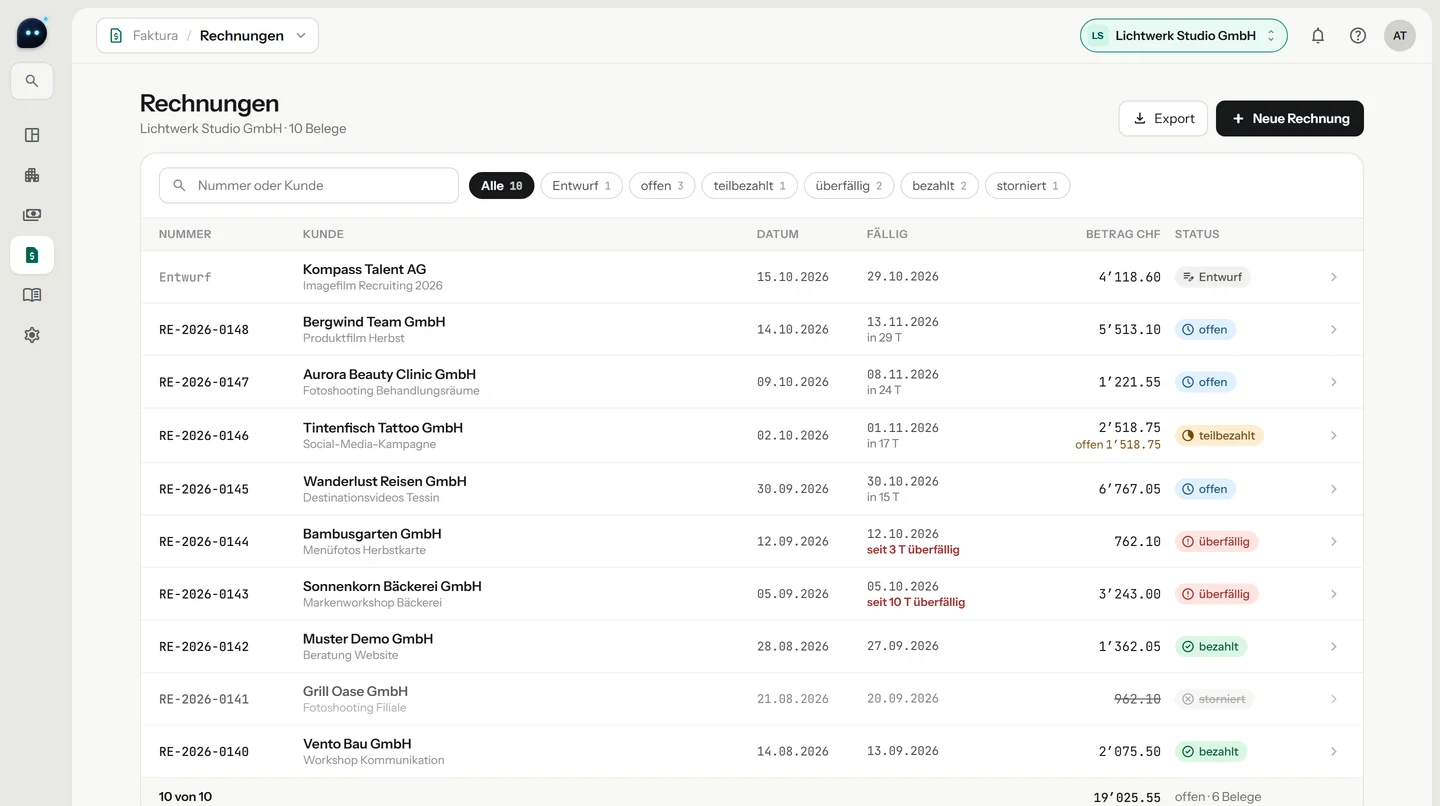Toggle the teilbezahlt filter chip
1440x806 pixels.
[x=749, y=186]
